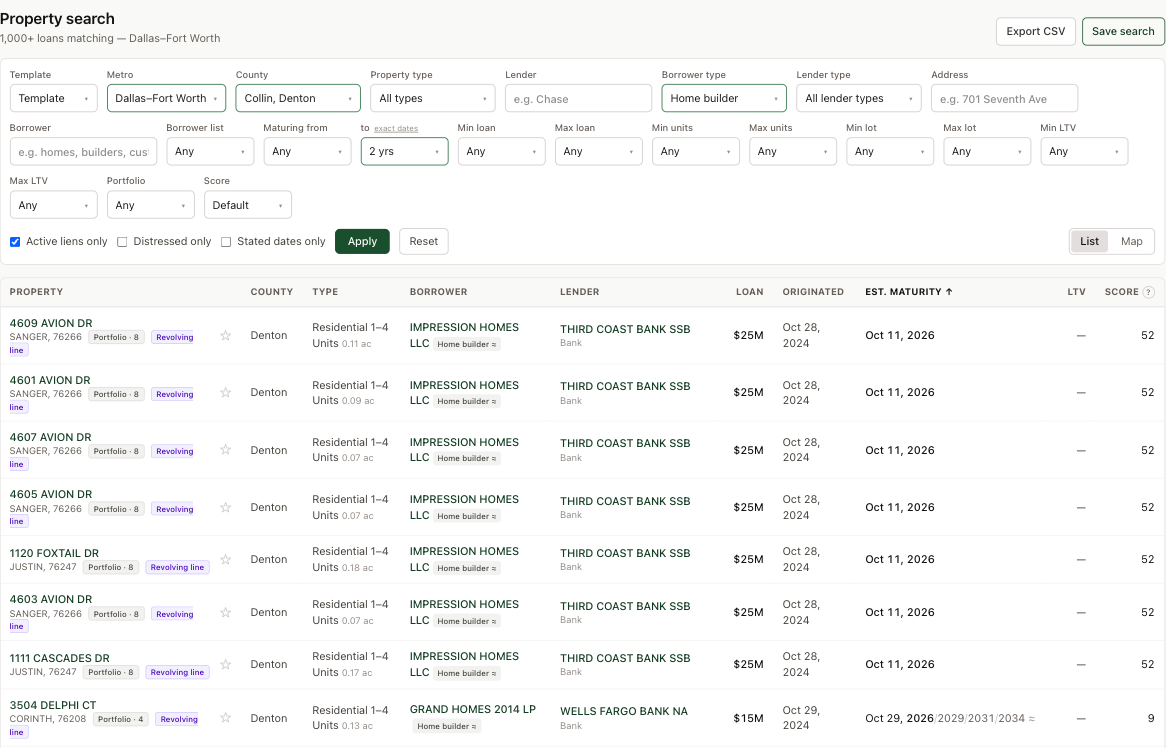Image resolution: width=1166 pixels, height=748 pixels.
Task: Click the Export CSV button
Action: [1035, 31]
